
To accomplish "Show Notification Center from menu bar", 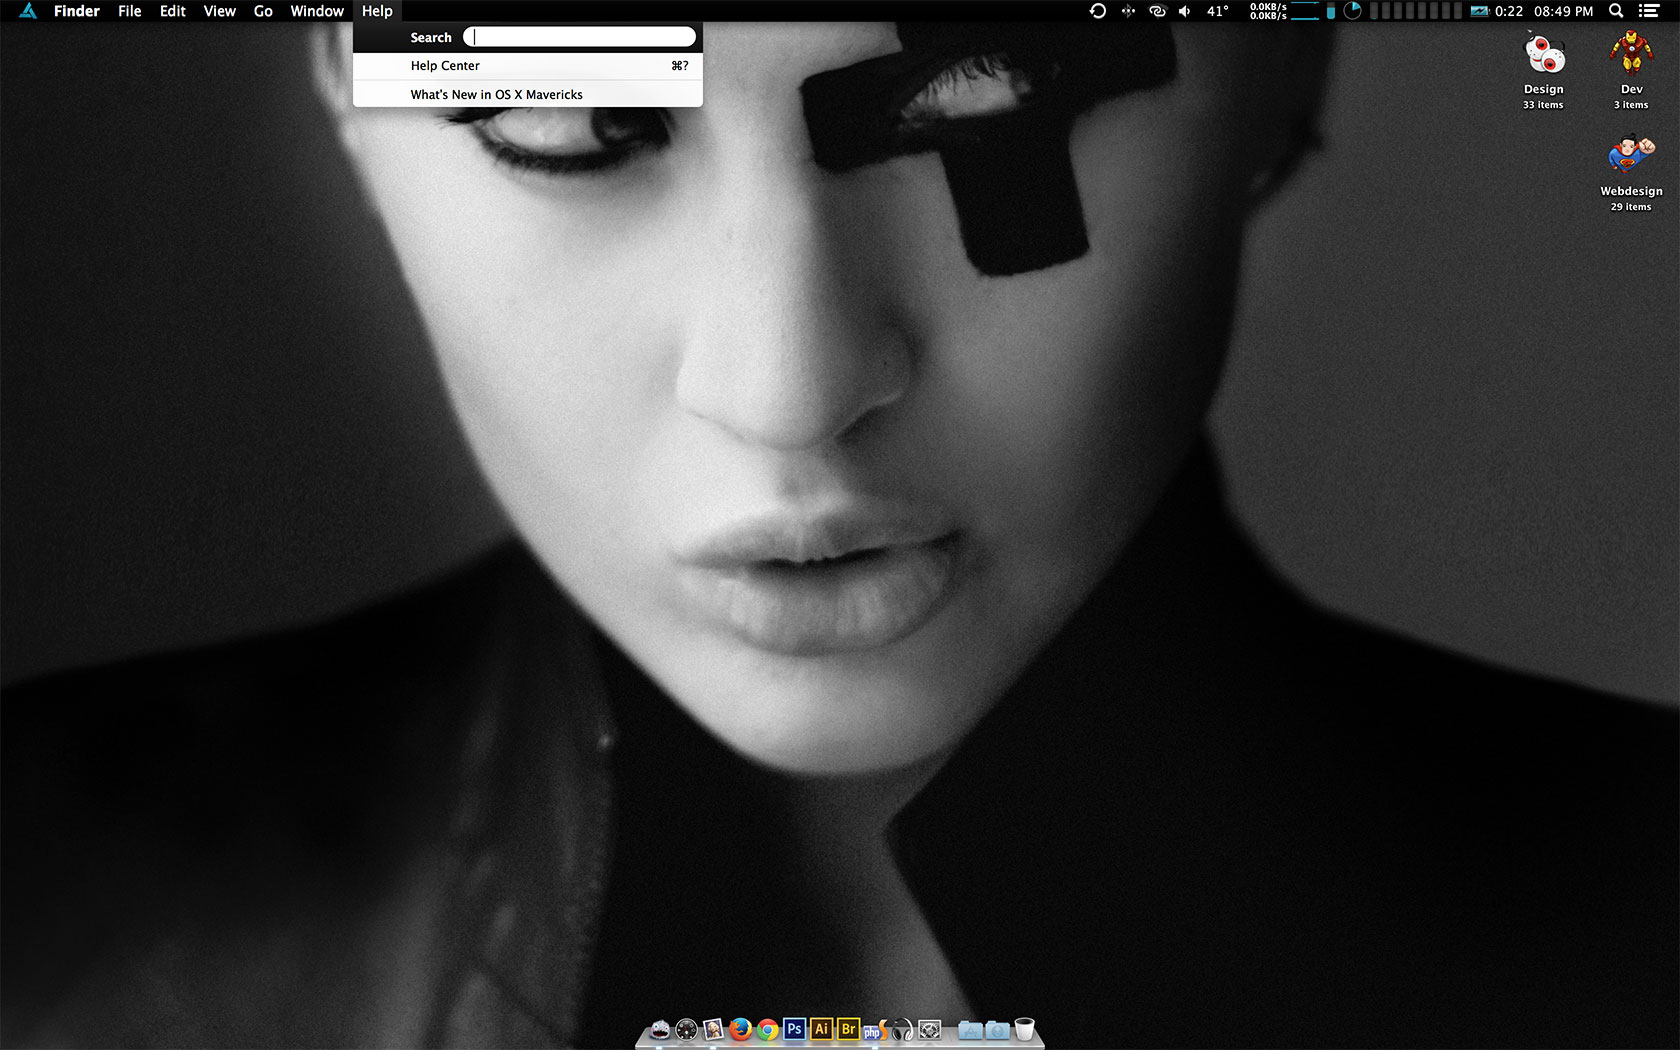I will click(1649, 11).
